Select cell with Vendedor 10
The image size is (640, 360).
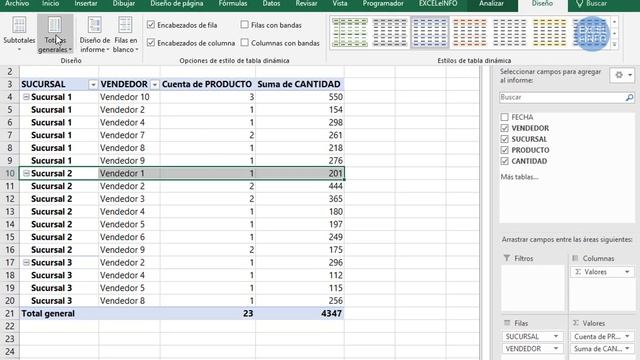pyautogui.click(x=129, y=97)
